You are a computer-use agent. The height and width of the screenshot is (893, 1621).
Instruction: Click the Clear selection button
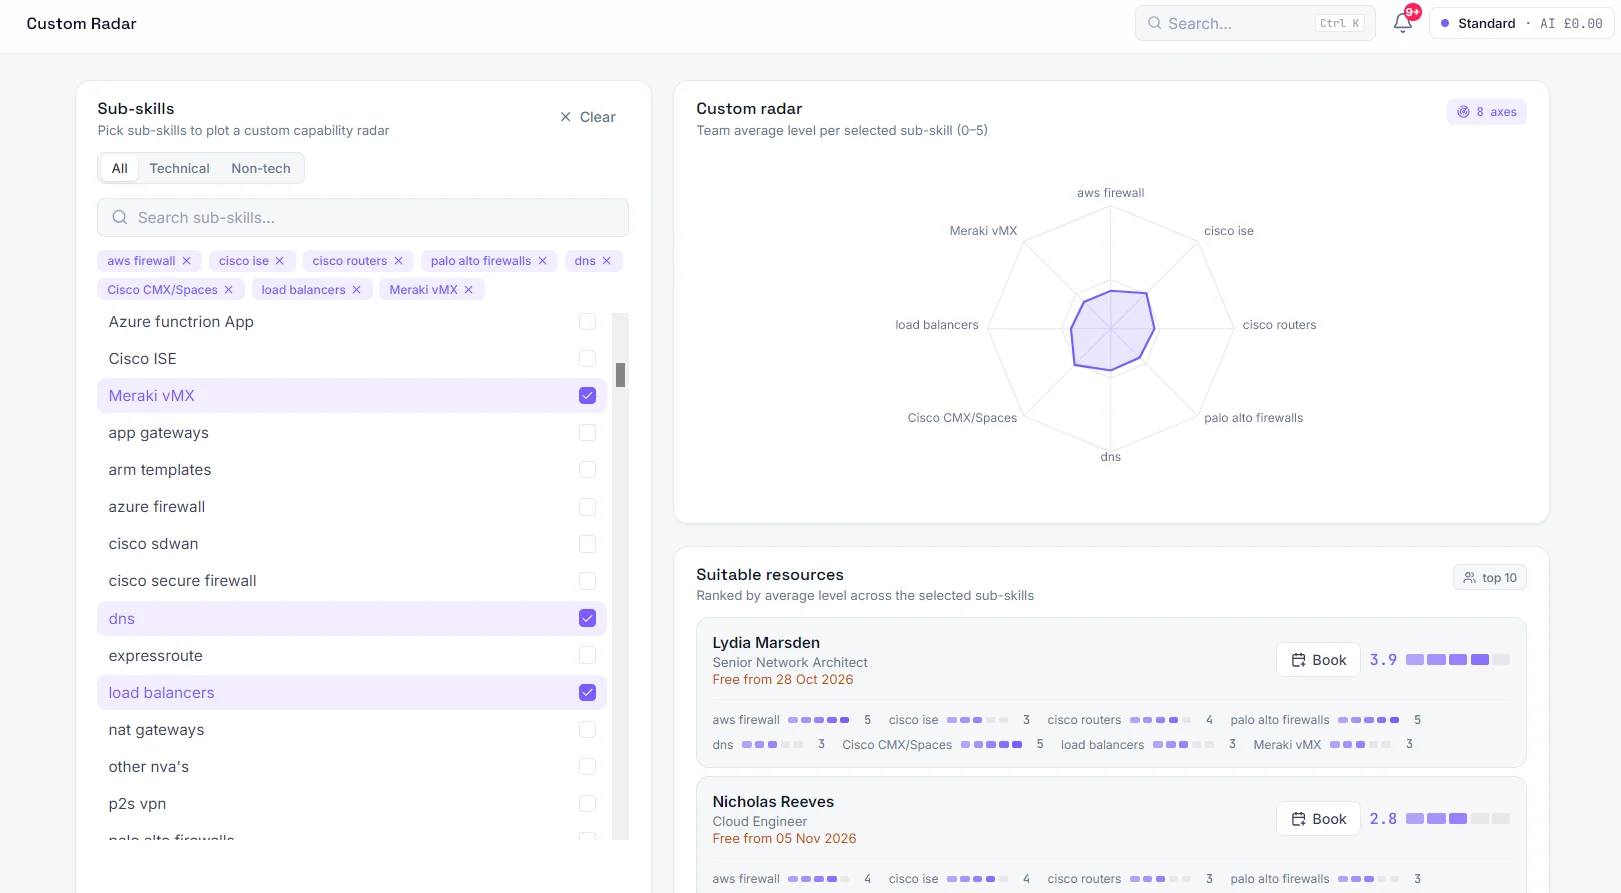point(588,117)
